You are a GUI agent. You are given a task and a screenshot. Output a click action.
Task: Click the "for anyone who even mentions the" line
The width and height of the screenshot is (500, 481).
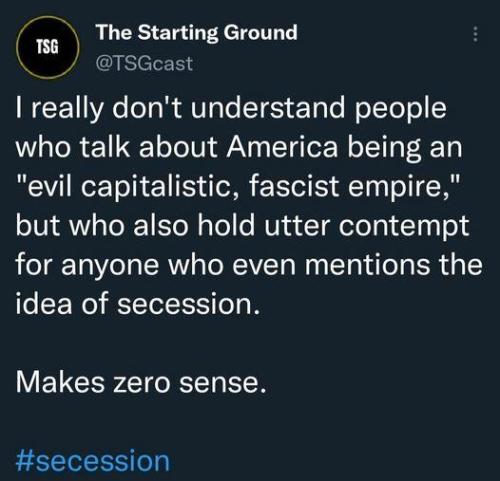click(249, 264)
